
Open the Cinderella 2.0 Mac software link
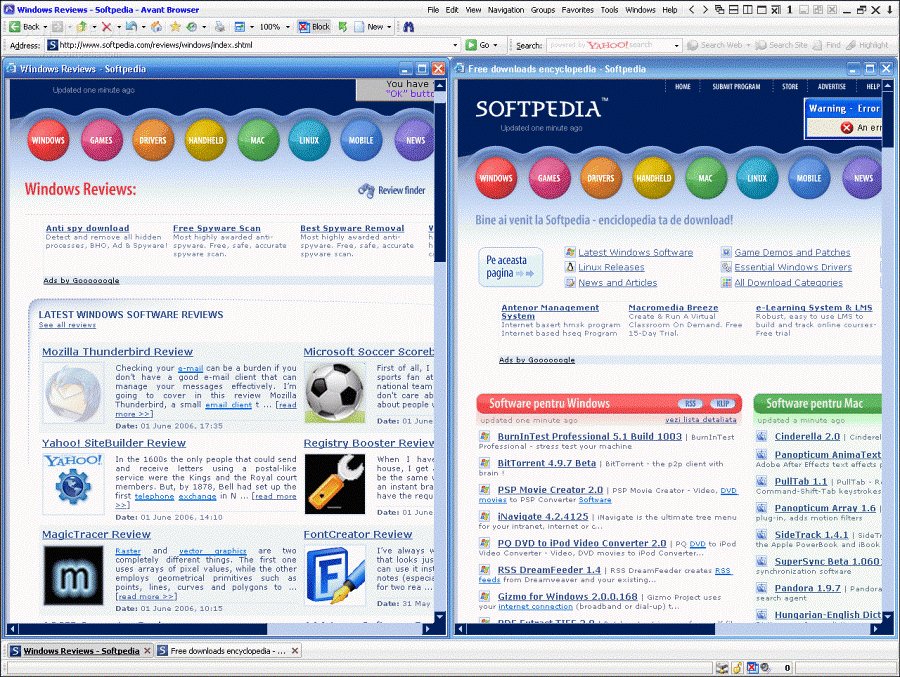coord(807,436)
